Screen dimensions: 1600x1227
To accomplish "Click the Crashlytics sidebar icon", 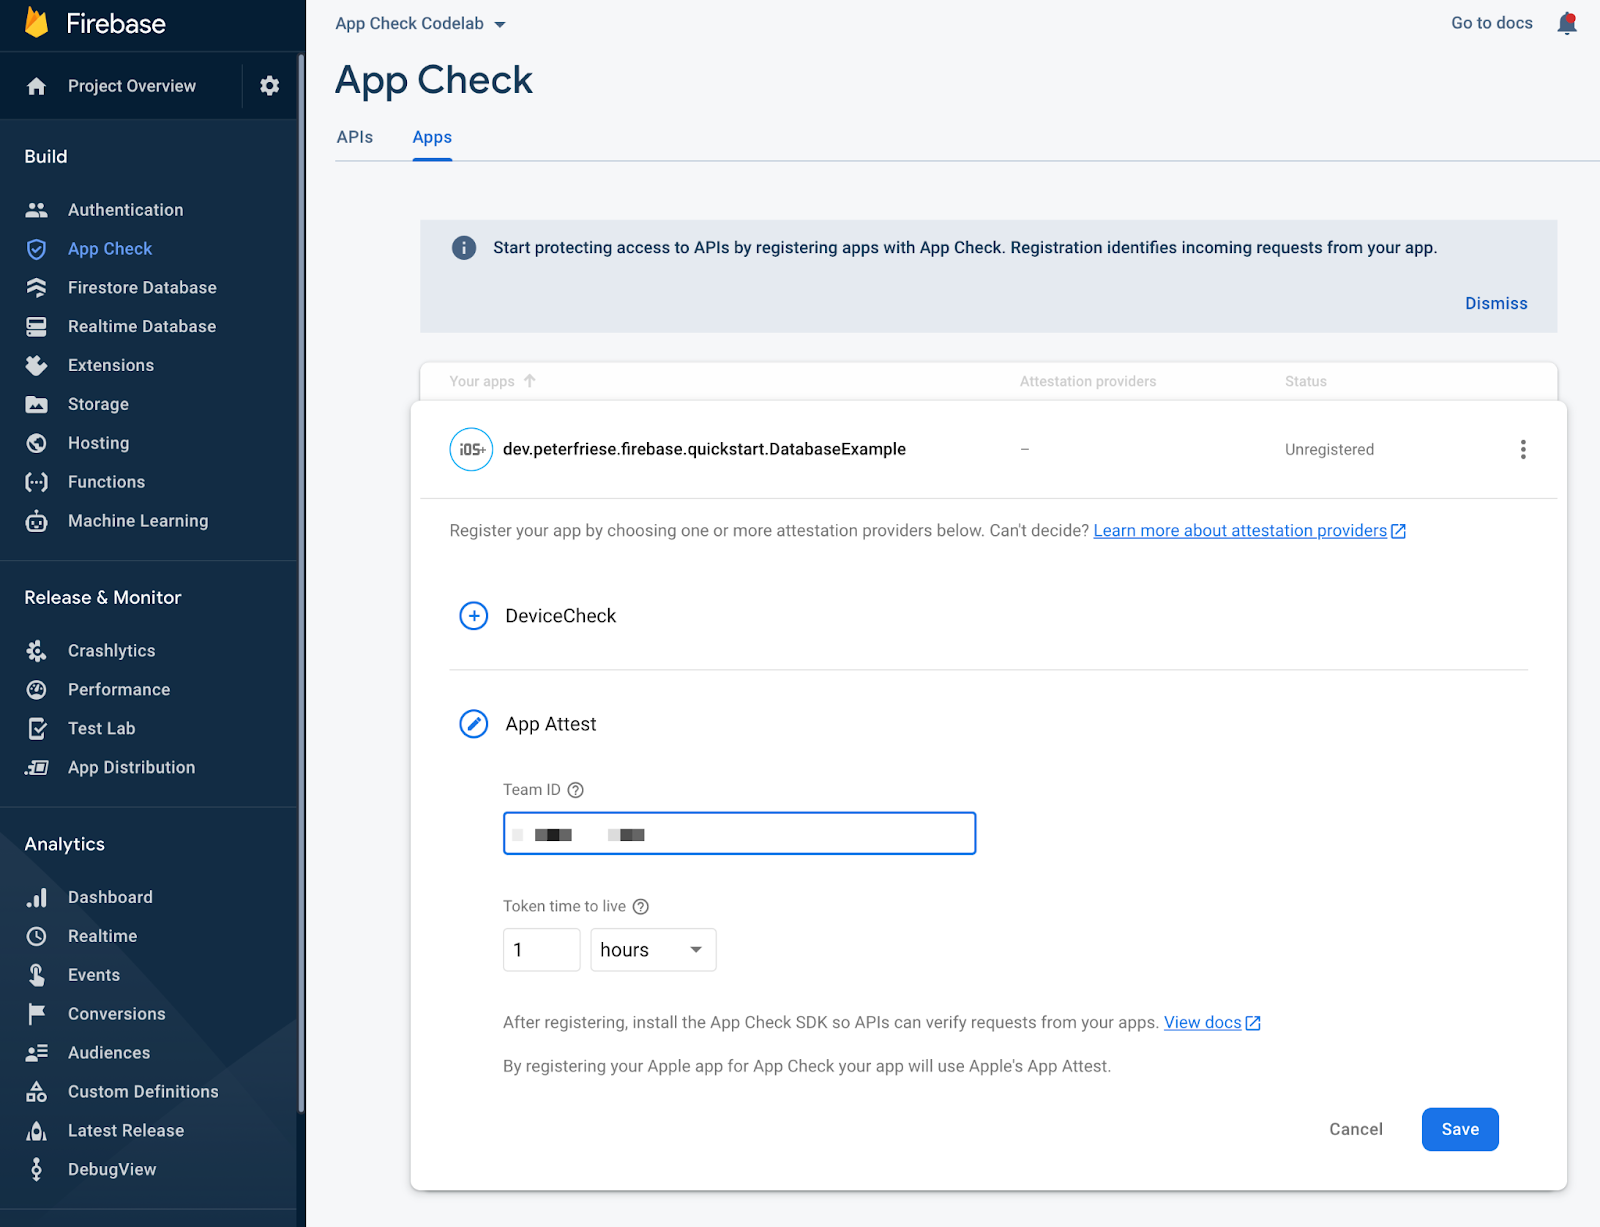I will (37, 651).
